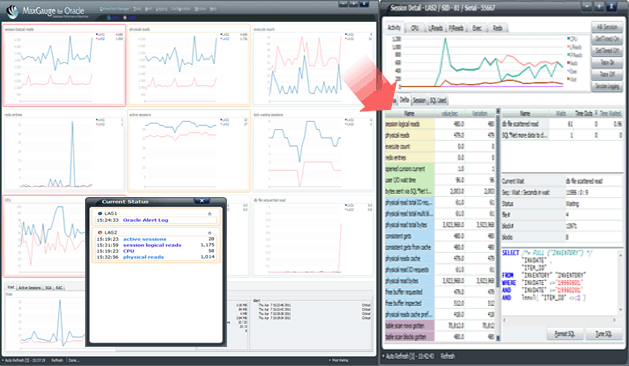Switch to Redo tab in Session Detail
The width and height of the screenshot is (629, 366).
pyautogui.click(x=497, y=28)
